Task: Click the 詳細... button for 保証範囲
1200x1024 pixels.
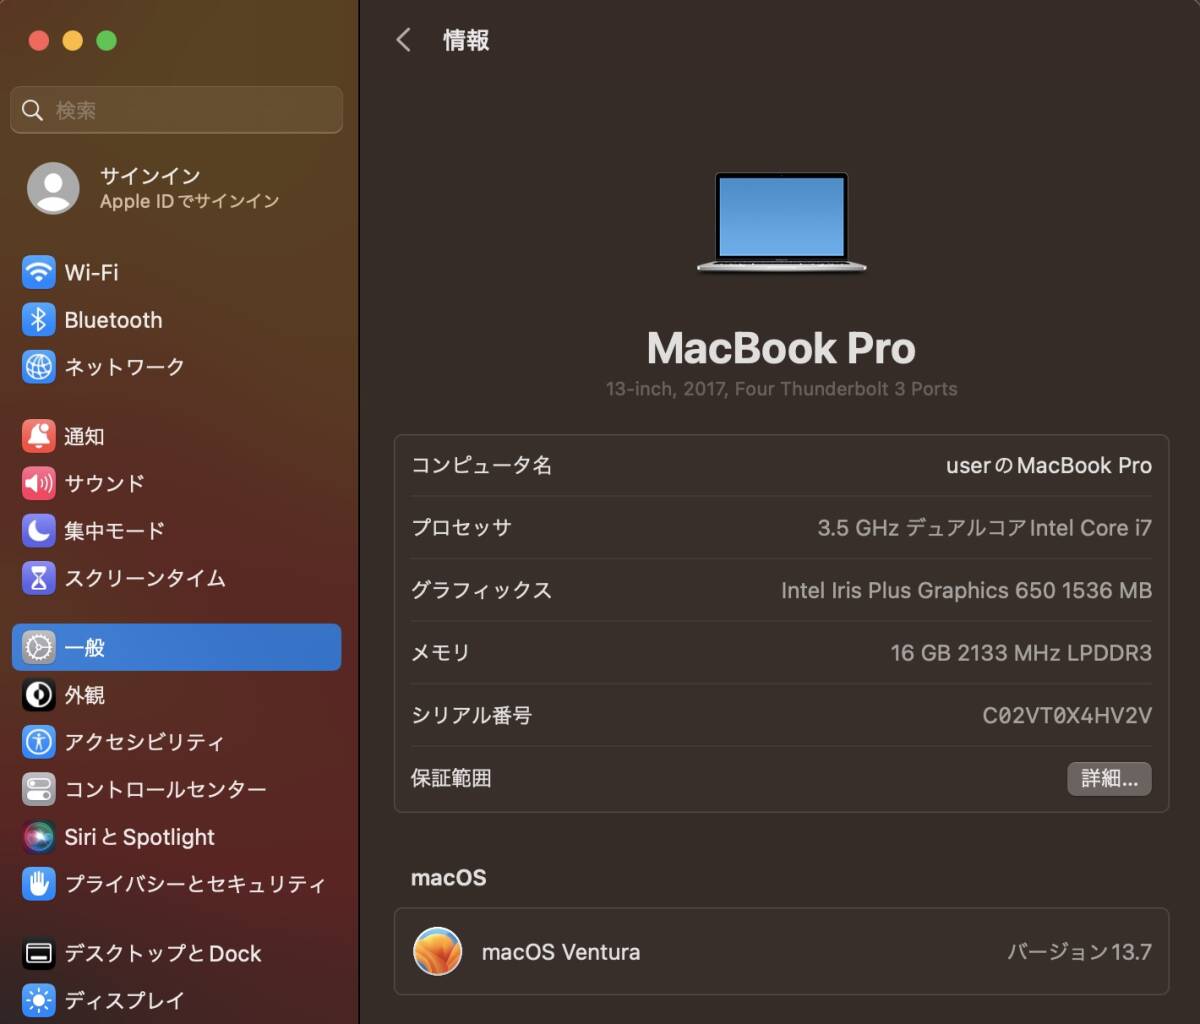Action: pos(1109,779)
